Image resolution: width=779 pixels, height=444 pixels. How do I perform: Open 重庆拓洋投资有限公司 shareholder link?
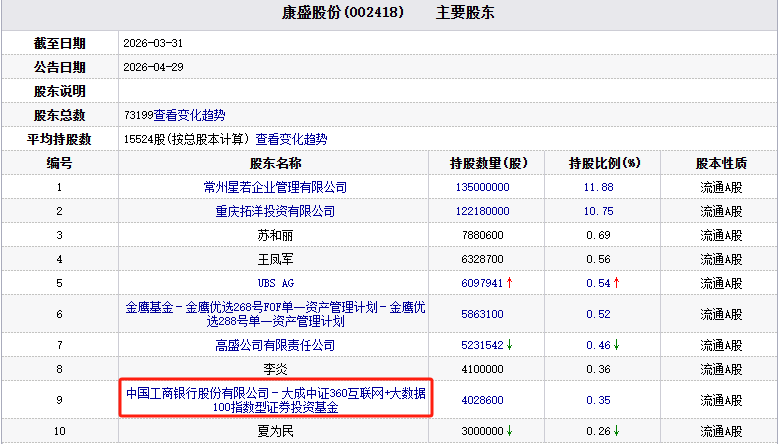[275, 211]
